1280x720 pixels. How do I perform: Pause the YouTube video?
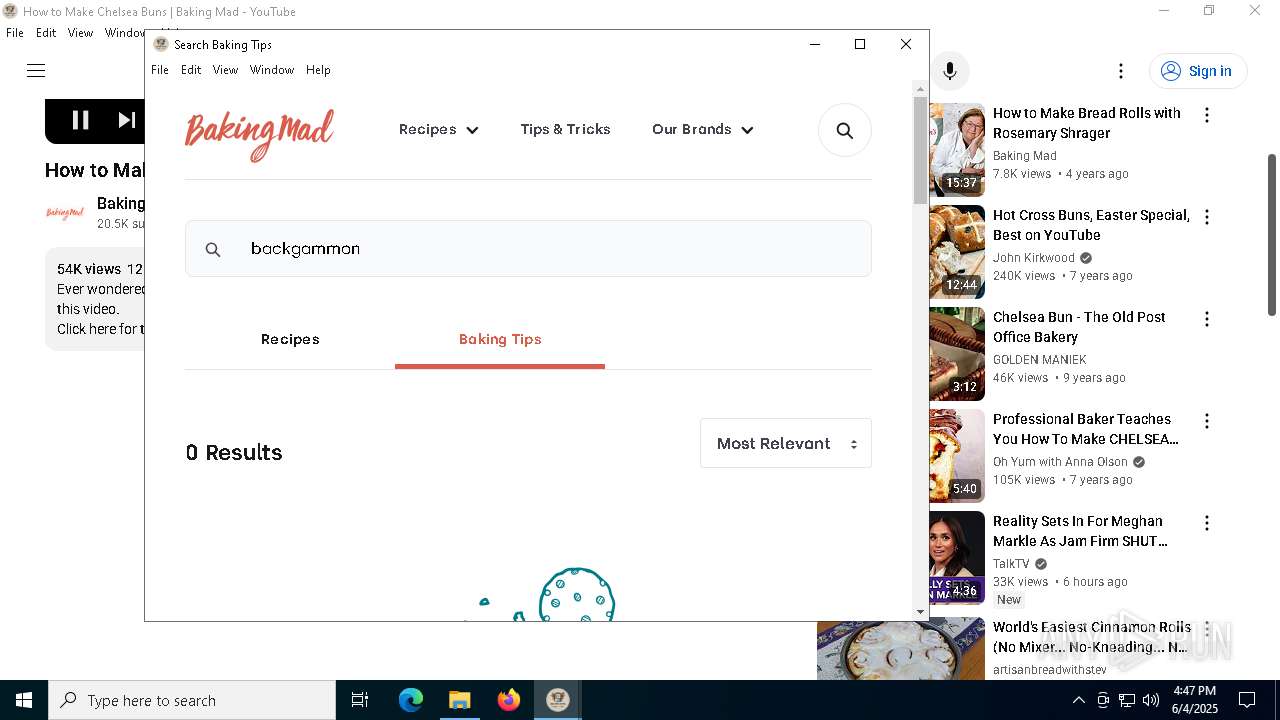[81, 120]
